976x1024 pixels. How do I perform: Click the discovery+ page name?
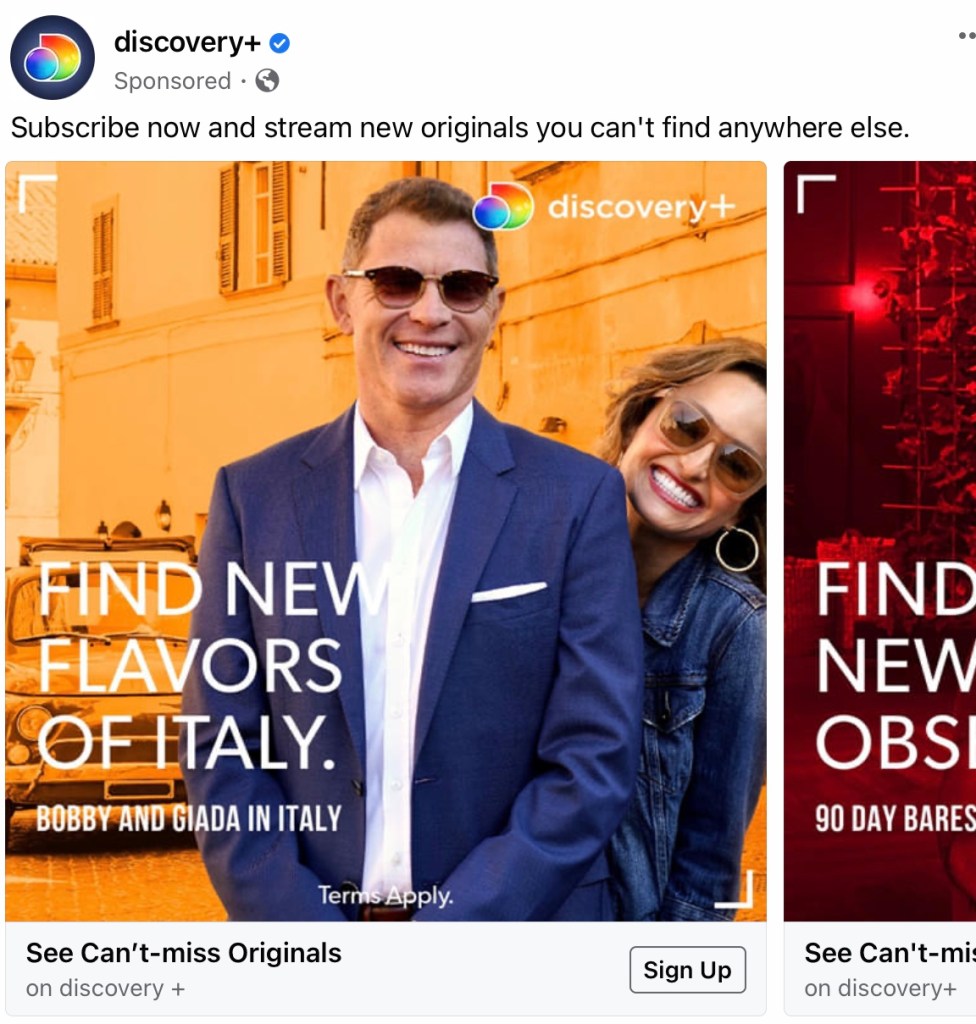[x=187, y=42]
